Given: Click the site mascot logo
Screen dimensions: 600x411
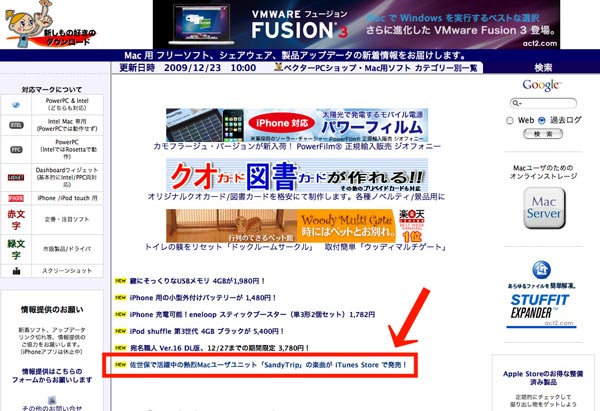Looking at the screenshot, I should (x=50, y=24).
